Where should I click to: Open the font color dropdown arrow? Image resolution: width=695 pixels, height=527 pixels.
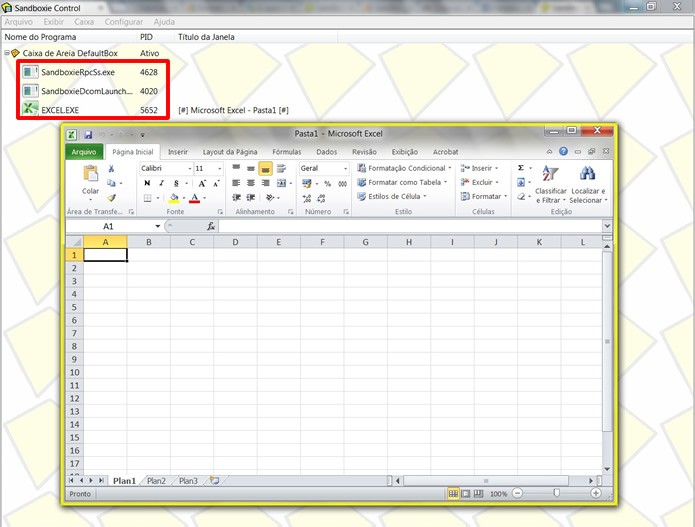click(204, 198)
